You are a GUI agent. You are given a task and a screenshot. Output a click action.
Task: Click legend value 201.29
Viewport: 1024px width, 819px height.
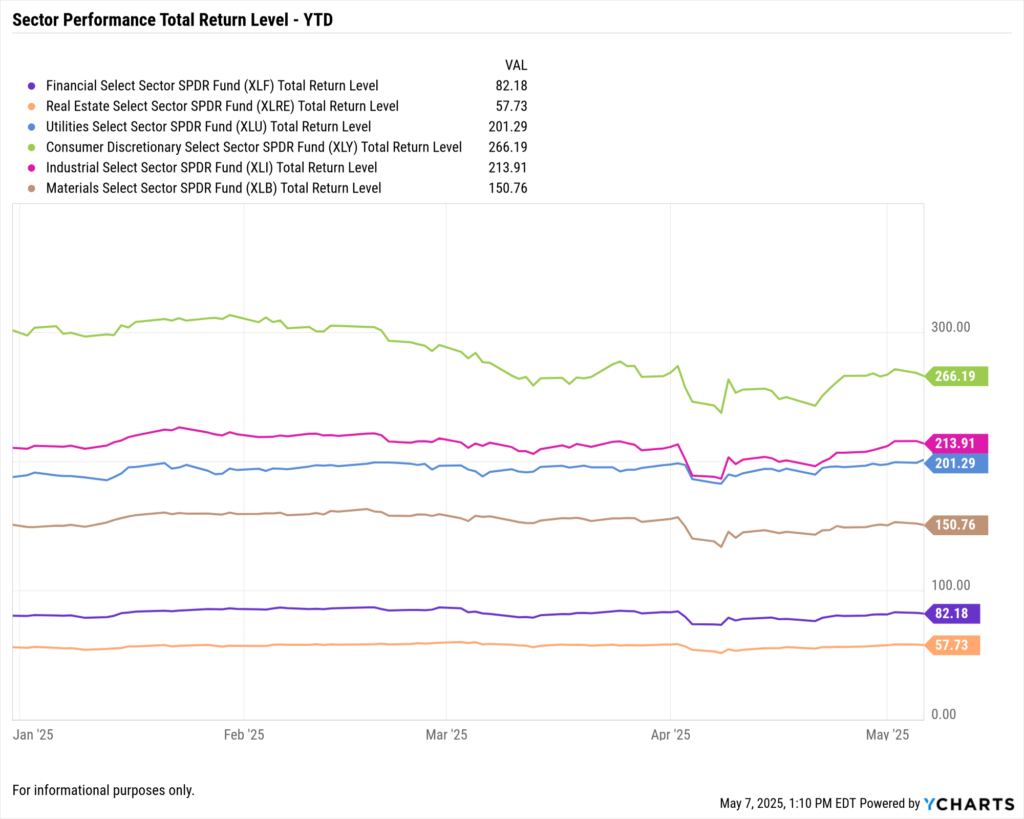pyautogui.click(x=508, y=127)
